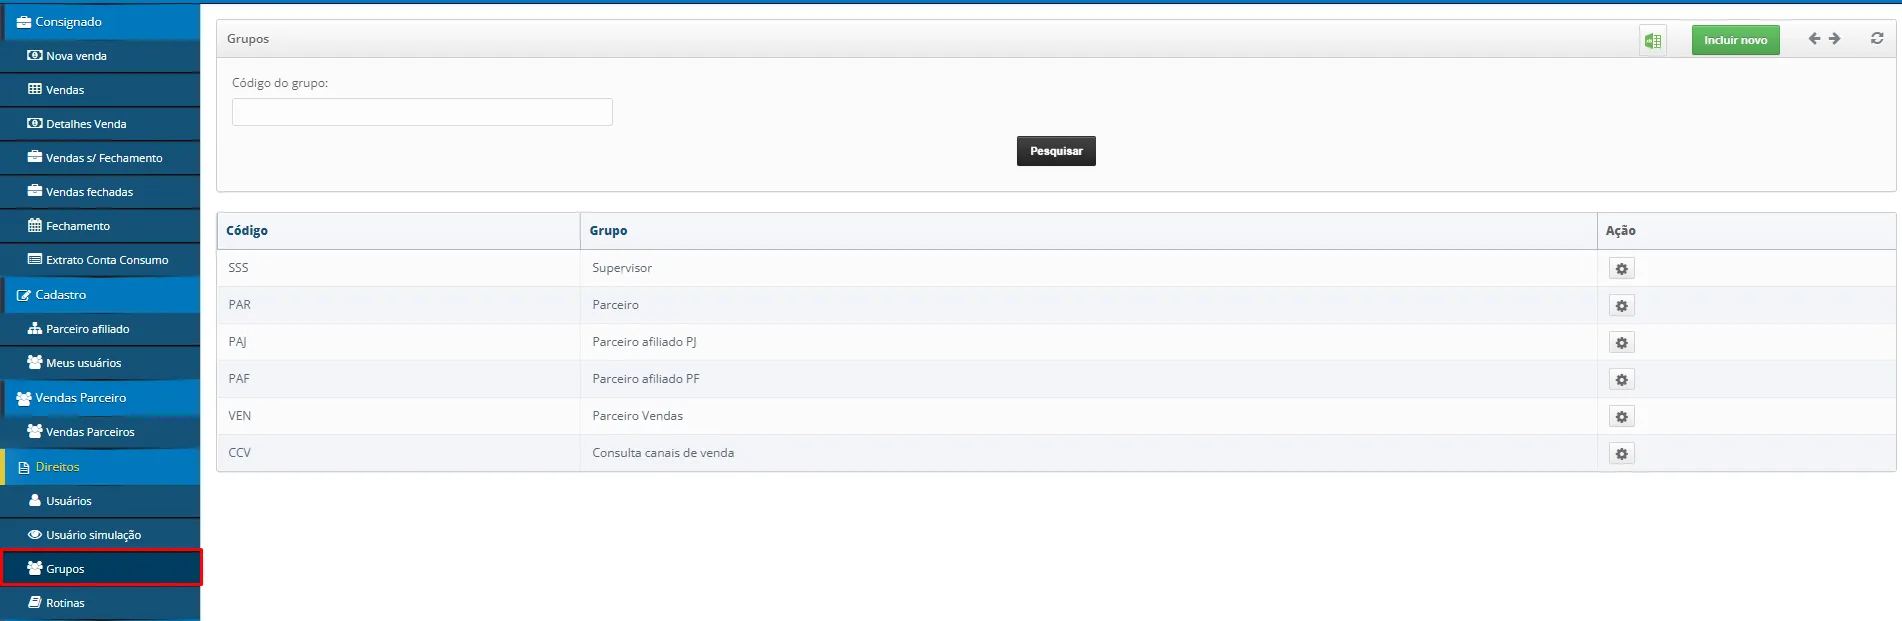Open gear actions for Parceiro Vendas row

pyautogui.click(x=1621, y=417)
